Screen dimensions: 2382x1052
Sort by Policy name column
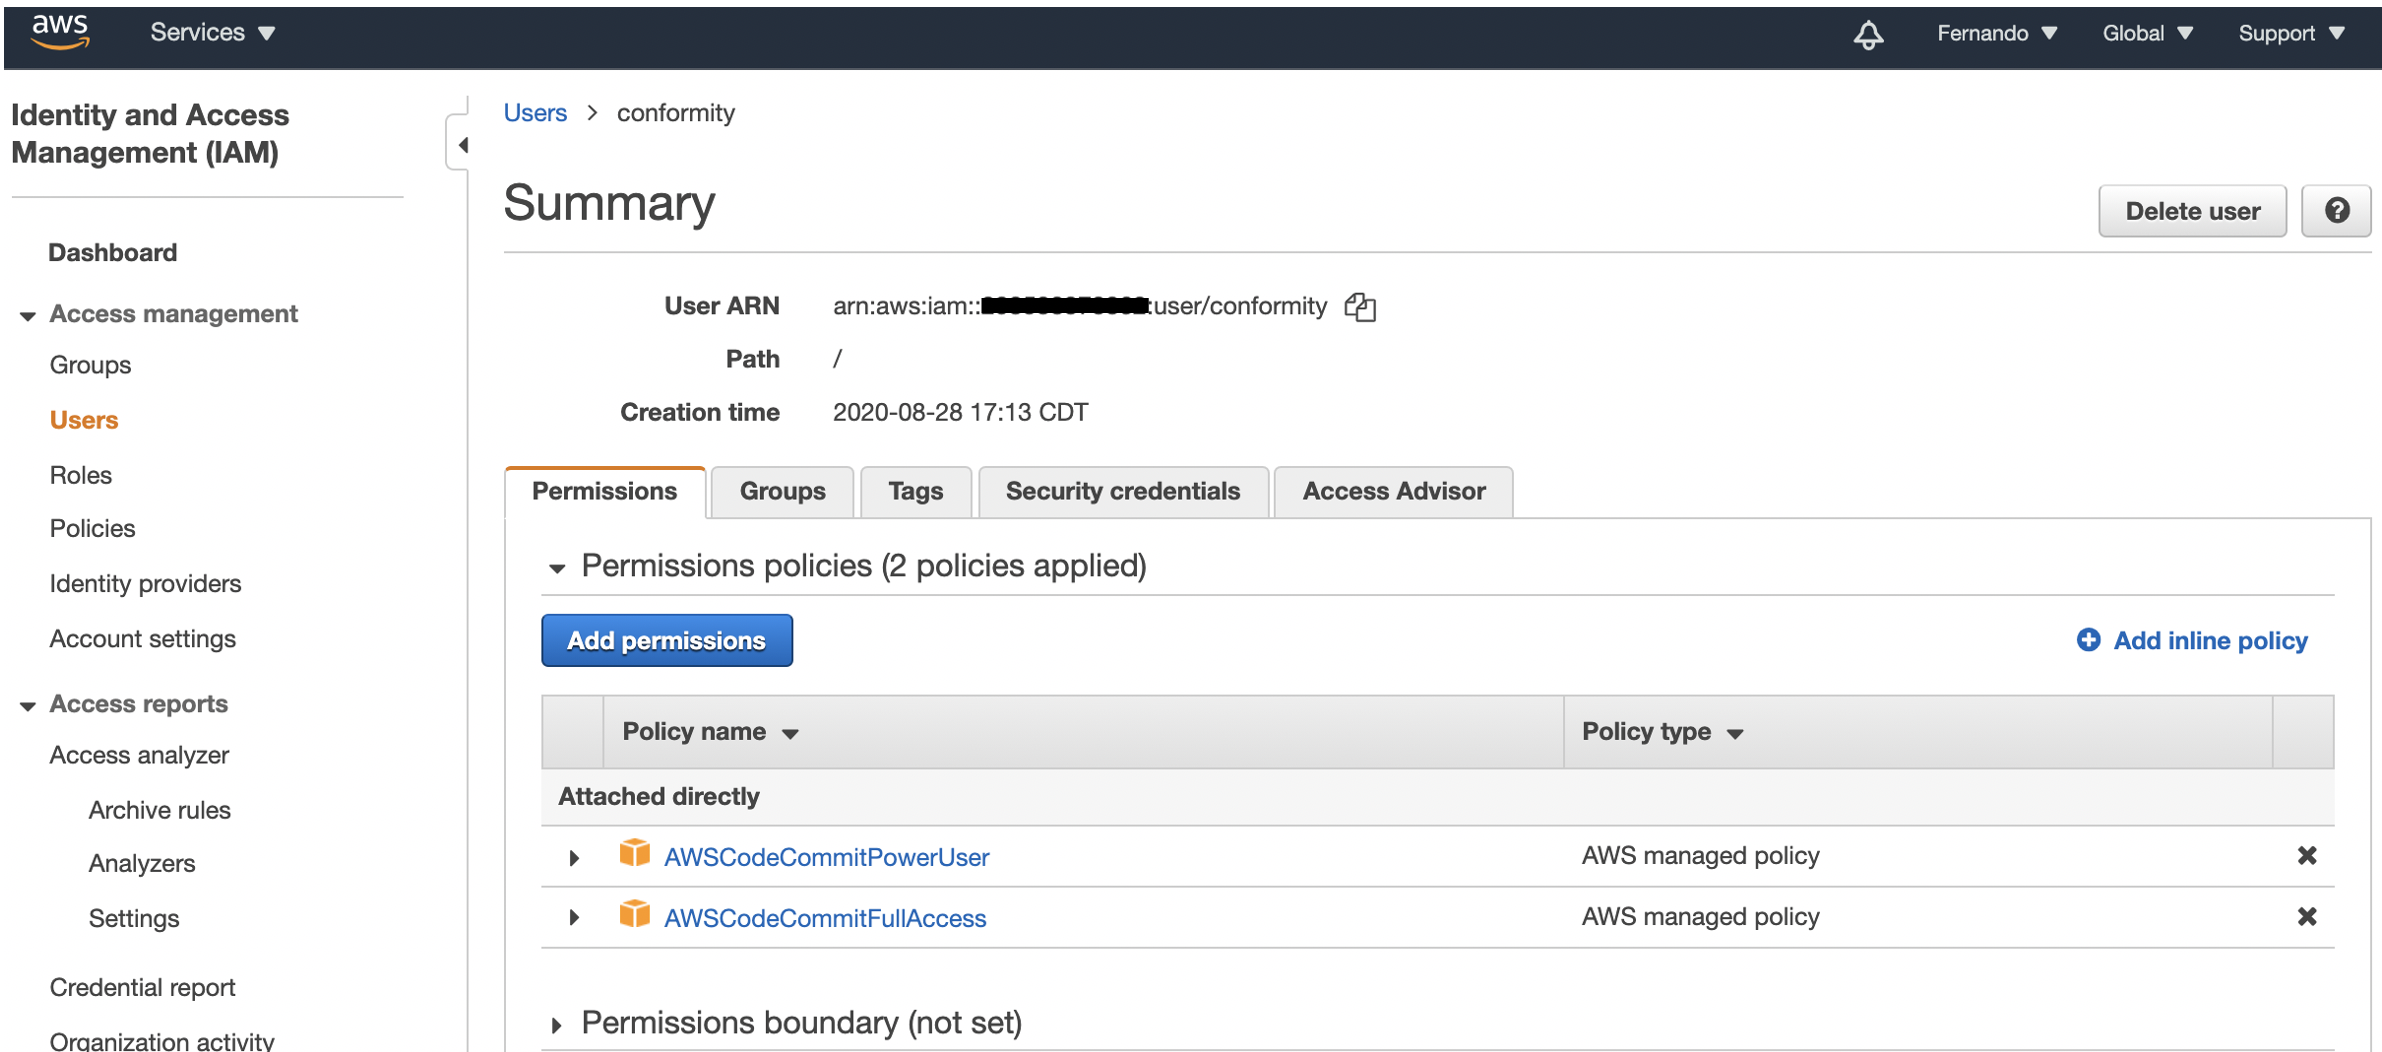(x=710, y=732)
